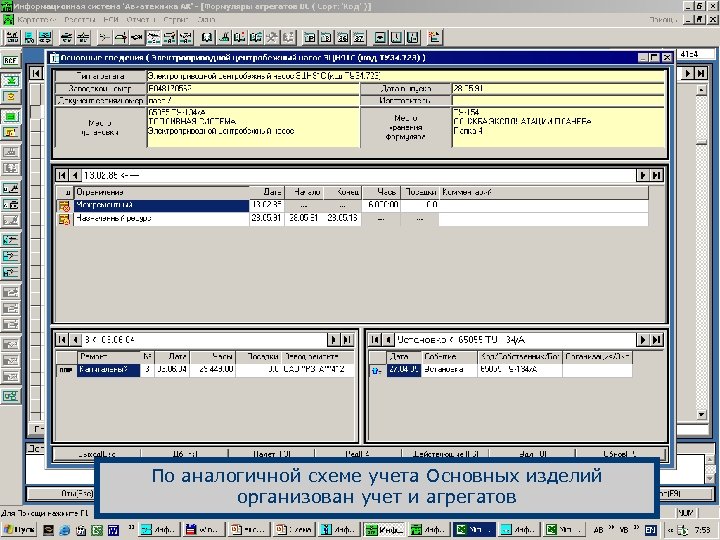Click the up arrow of the right vertical scrollbar
Screen dimensions: 720x540
(x=701, y=90)
